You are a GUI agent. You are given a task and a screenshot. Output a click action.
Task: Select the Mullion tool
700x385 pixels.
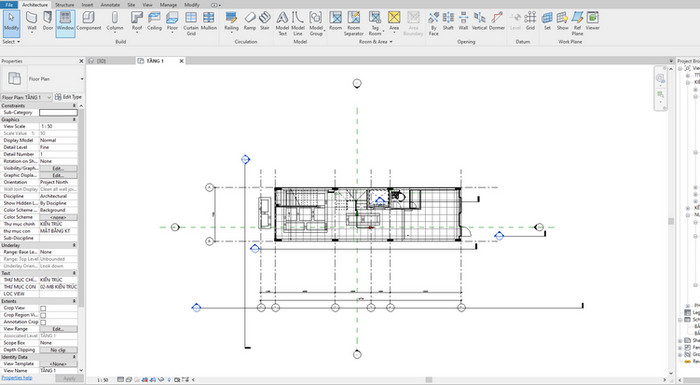[x=208, y=21]
